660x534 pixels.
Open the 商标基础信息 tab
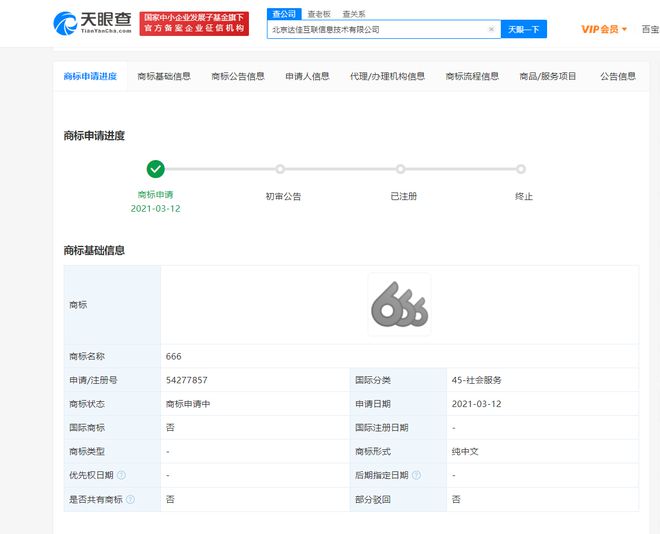[164, 76]
